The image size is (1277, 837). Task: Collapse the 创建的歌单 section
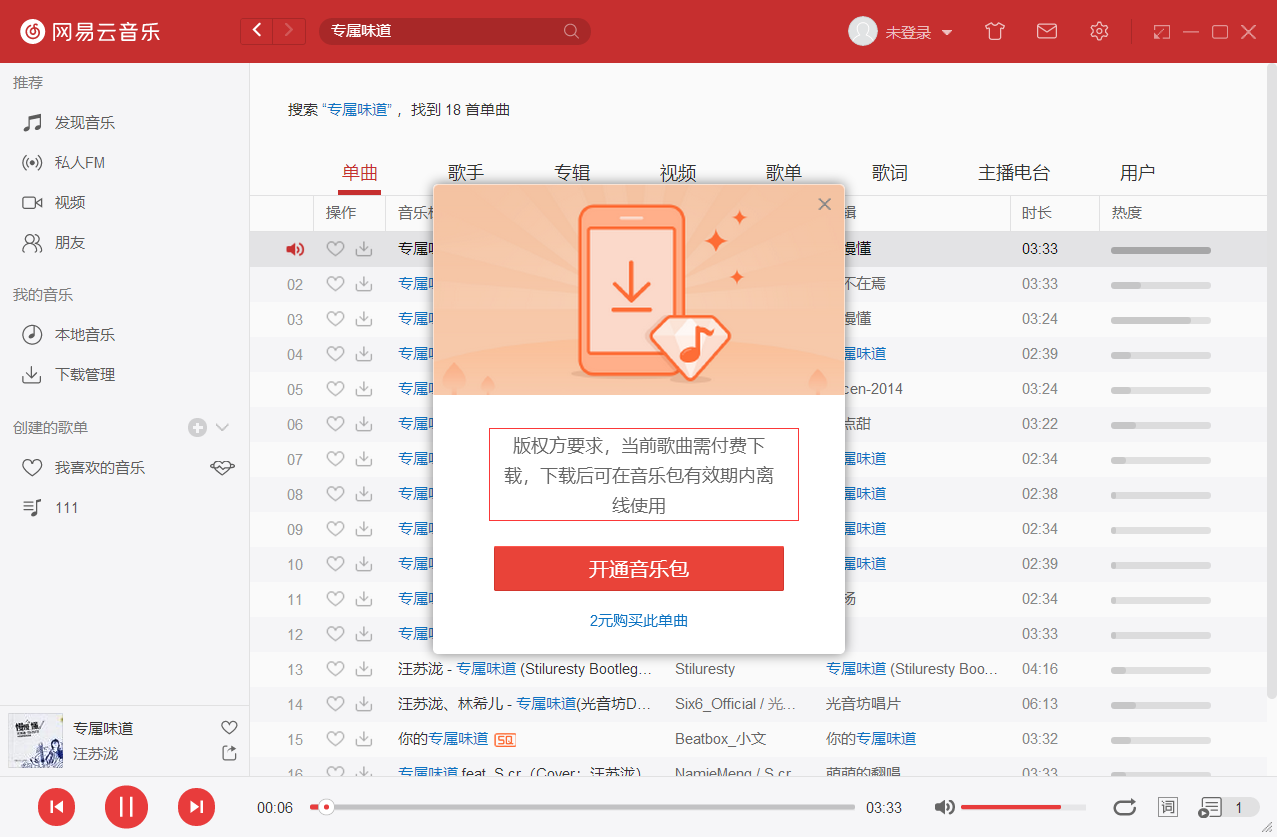[222, 427]
